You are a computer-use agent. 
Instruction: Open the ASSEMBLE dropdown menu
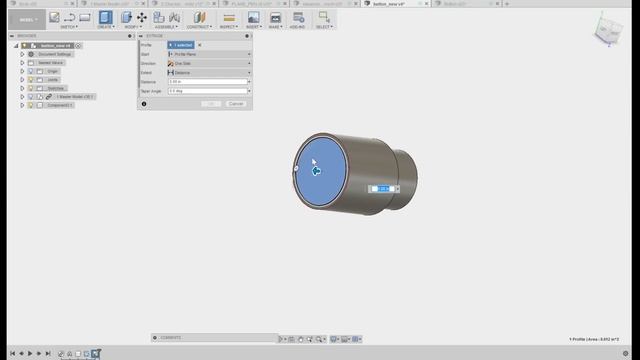pos(167,27)
